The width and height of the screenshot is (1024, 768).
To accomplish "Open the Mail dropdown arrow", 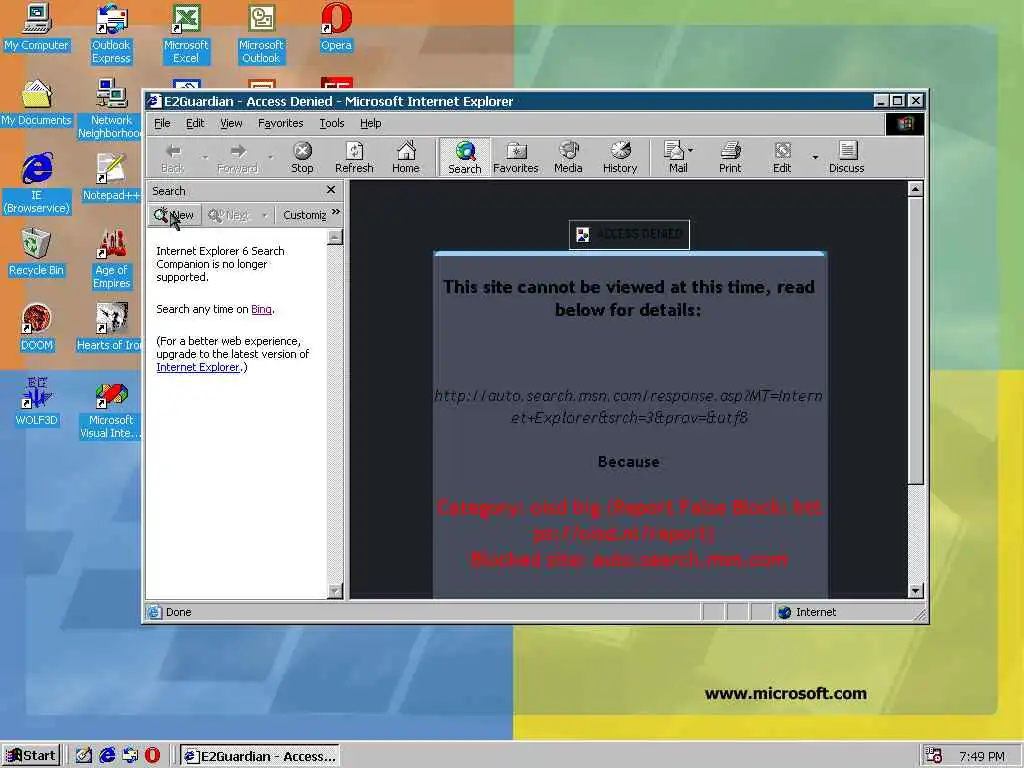I will click(x=691, y=150).
